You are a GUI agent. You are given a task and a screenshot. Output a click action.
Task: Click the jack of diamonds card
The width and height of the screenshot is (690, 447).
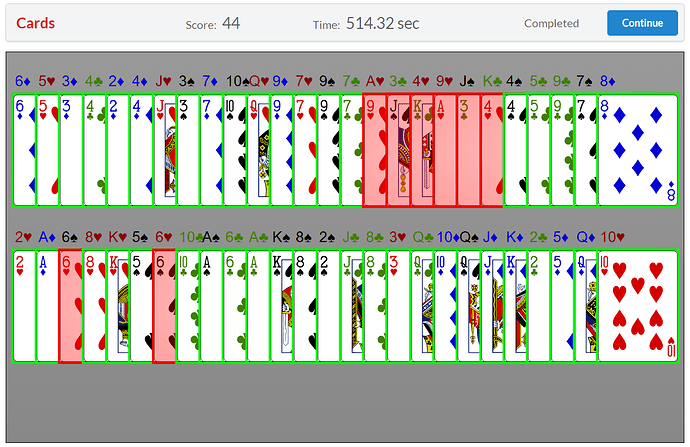tap(492, 306)
